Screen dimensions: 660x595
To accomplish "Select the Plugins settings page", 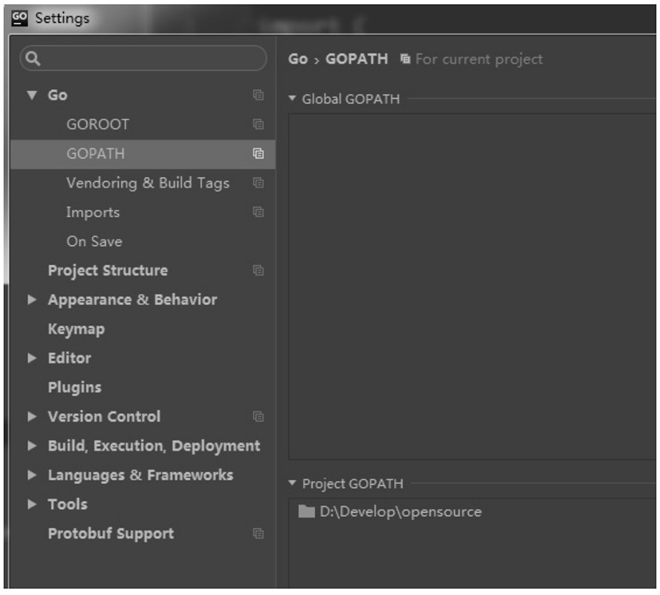I will (x=74, y=387).
